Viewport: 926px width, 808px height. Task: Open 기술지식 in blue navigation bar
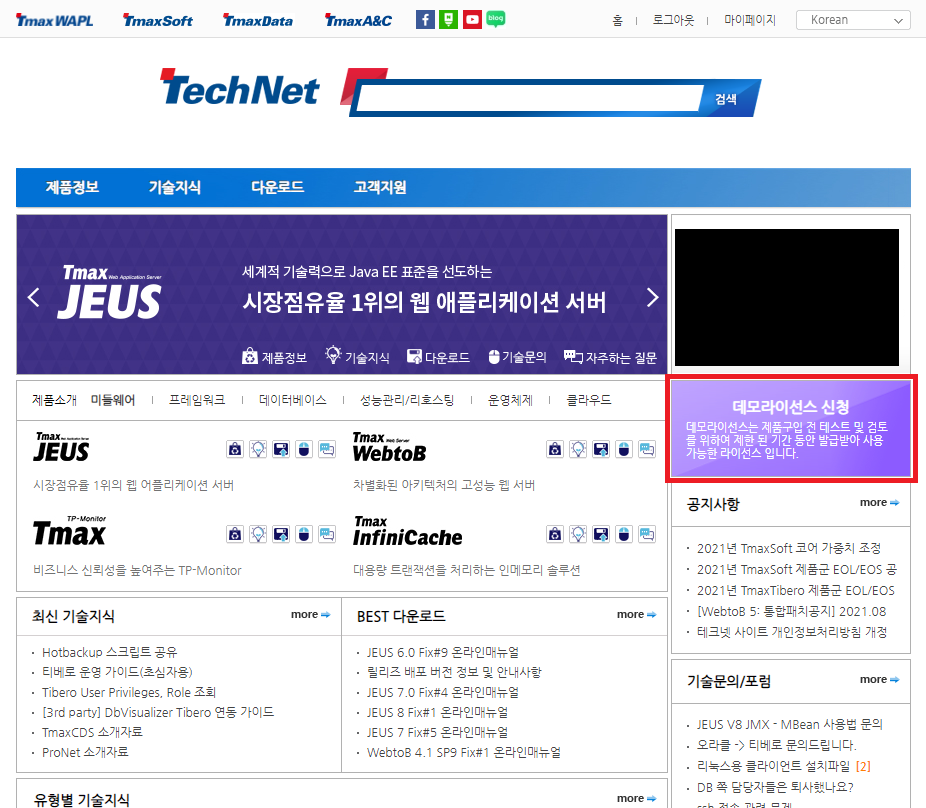(x=175, y=187)
